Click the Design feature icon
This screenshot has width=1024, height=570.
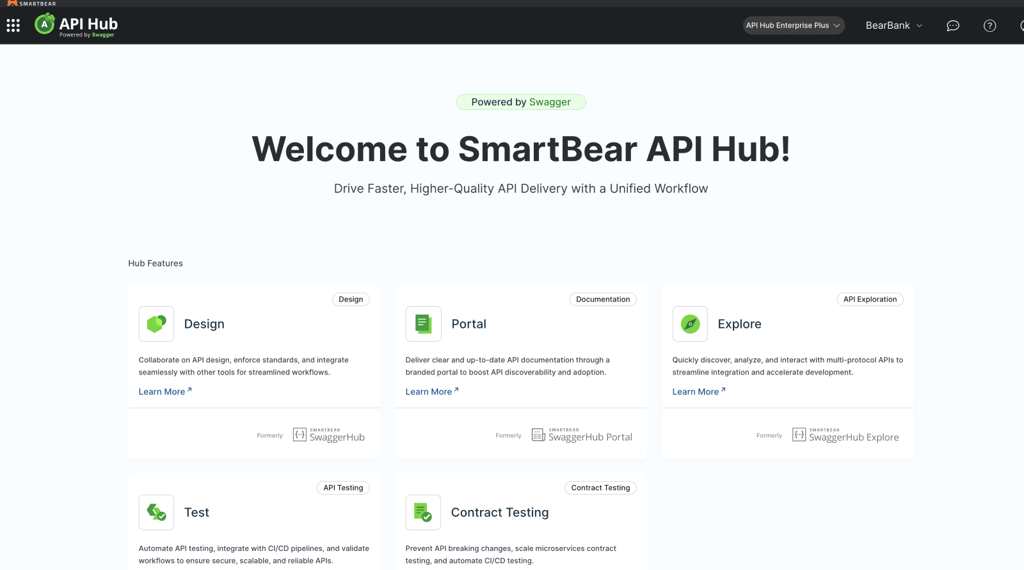tap(156, 324)
